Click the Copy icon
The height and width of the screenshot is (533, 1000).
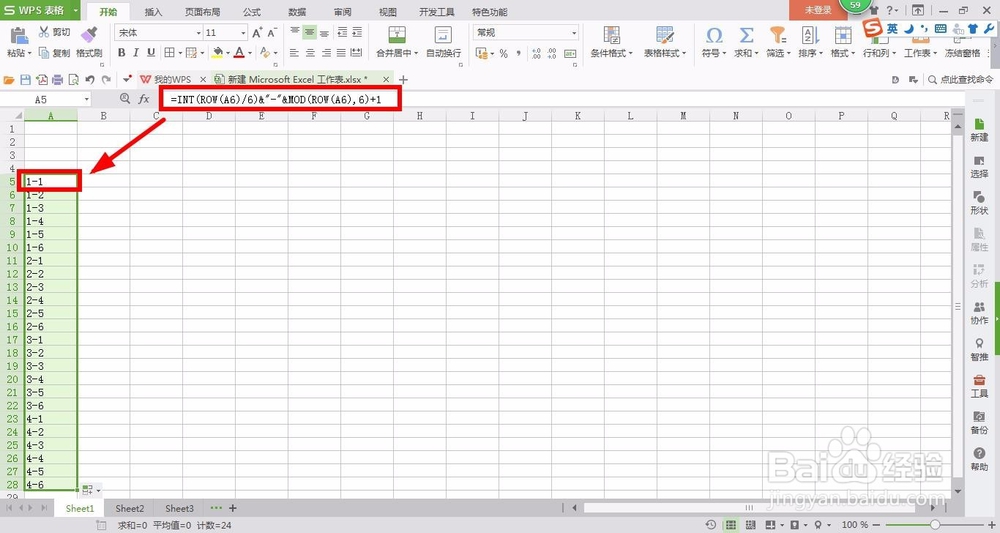pos(44,53)
